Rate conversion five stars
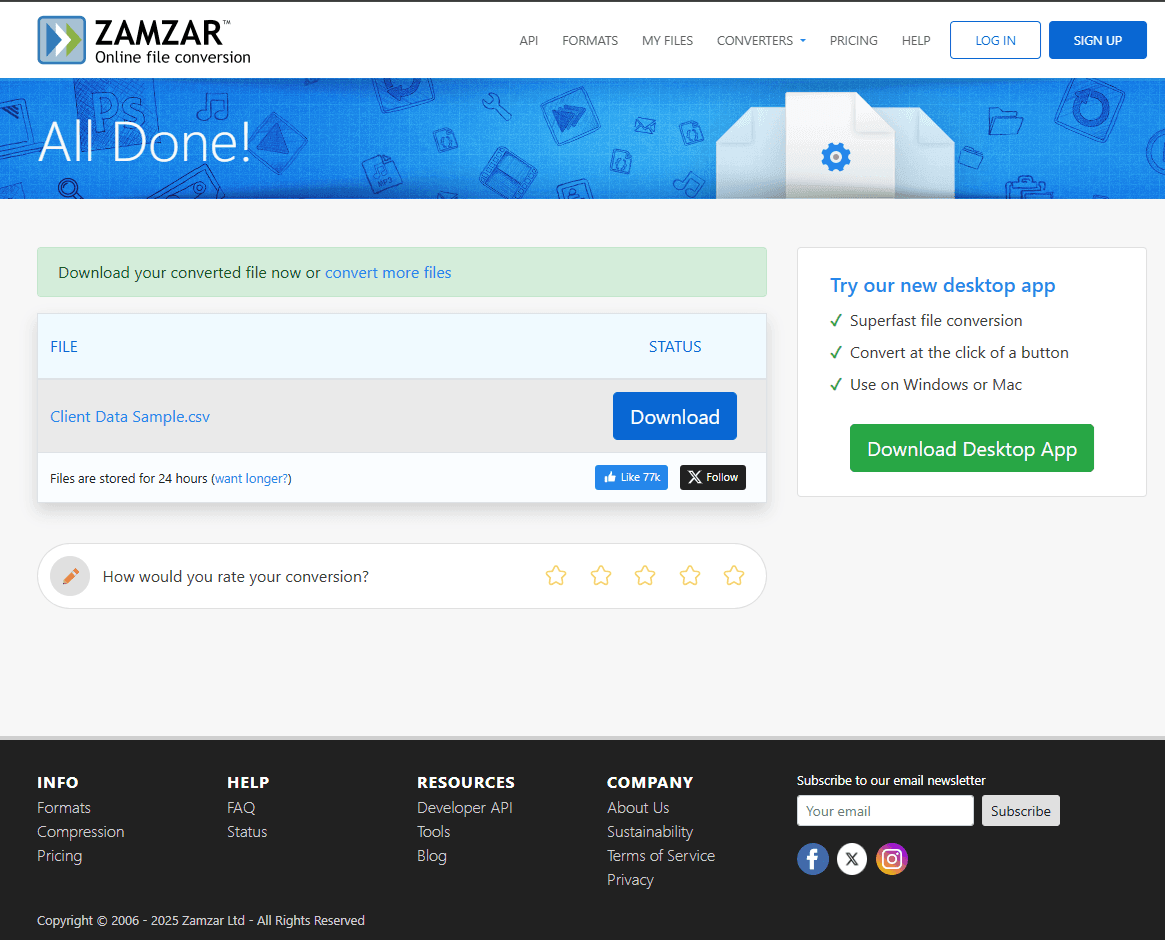The width and height of the screenshot is (1165, 940). [x=734, y=576]
